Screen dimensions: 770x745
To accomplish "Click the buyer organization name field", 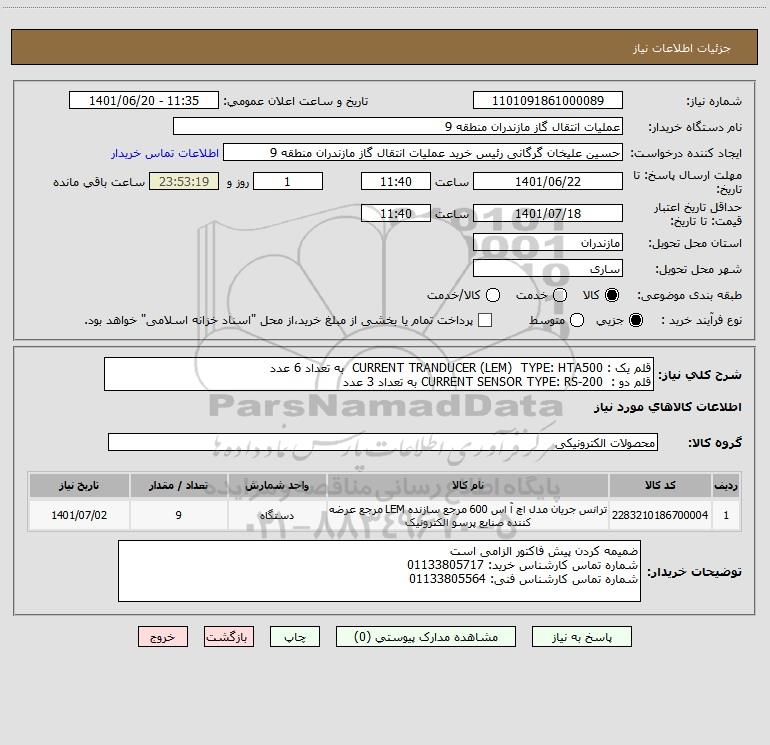I will point(398,126).
